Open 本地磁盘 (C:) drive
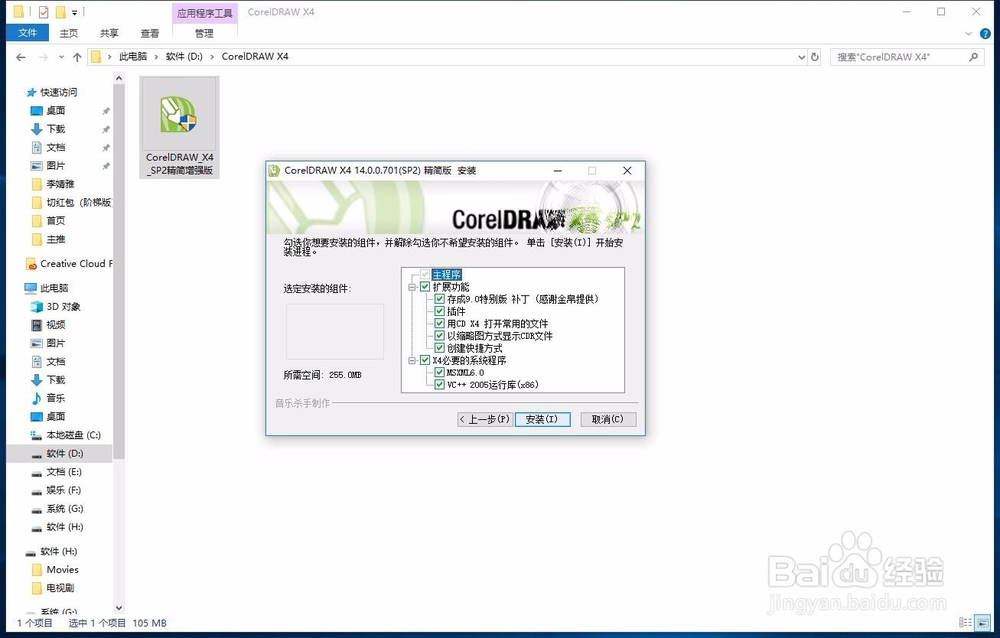The image size is (1000, 638). pos(73,435)
